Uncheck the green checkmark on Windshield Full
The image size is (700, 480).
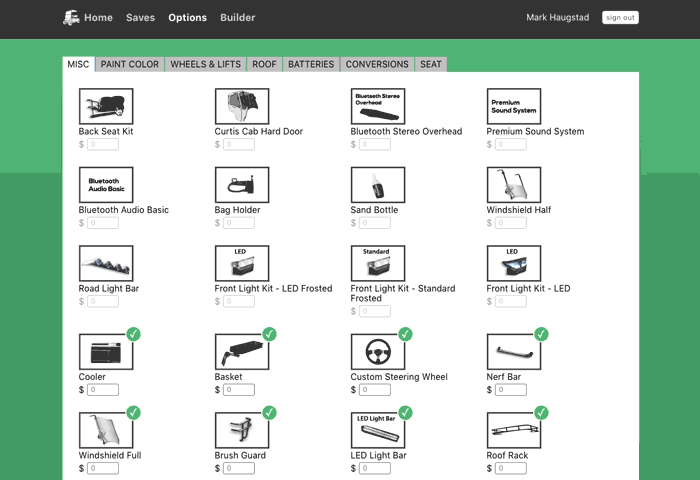(x=133, y=413)
